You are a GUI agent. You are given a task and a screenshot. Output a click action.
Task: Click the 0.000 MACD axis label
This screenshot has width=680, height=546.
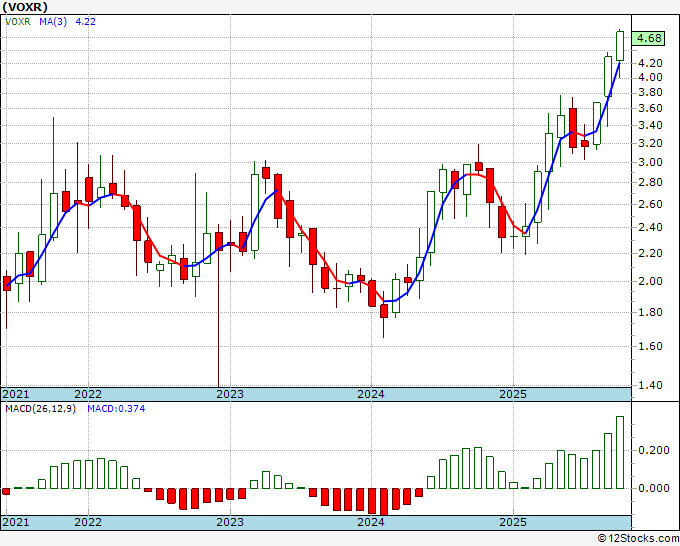(651, 488)
